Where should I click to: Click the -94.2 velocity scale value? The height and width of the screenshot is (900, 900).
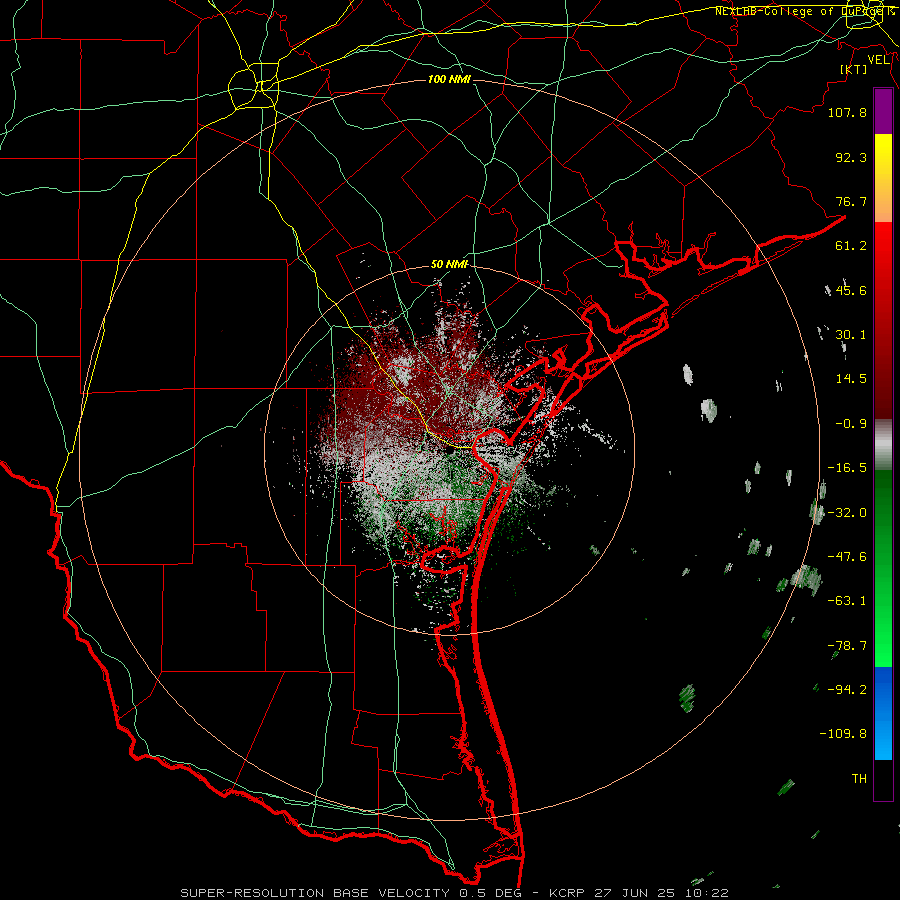(847, 689)
